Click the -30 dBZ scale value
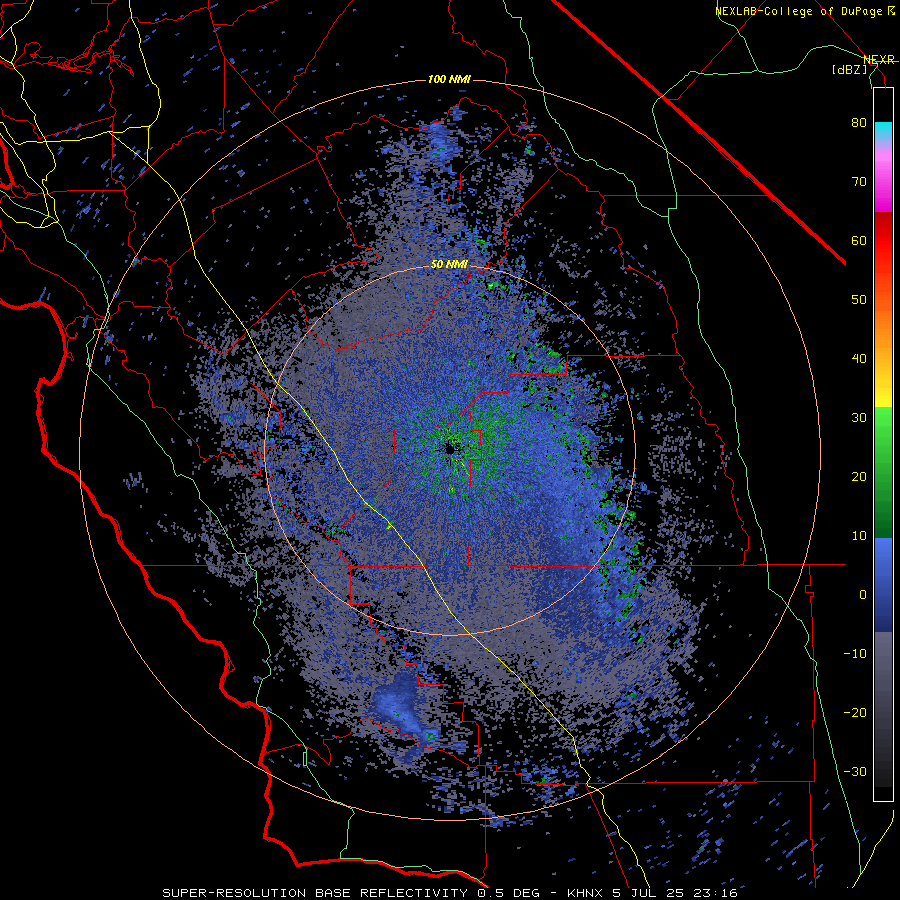The image size is (900, 900). 855,771
